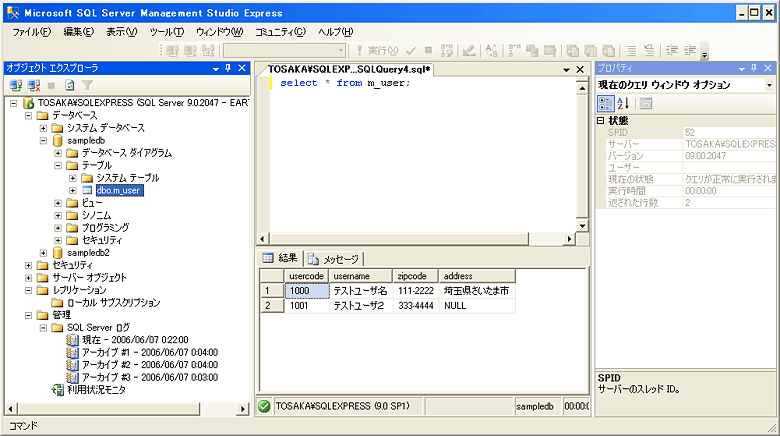Close the SQLQuery4.sql document tab
The height and width of the screenshot is (436, 780).
580,69
